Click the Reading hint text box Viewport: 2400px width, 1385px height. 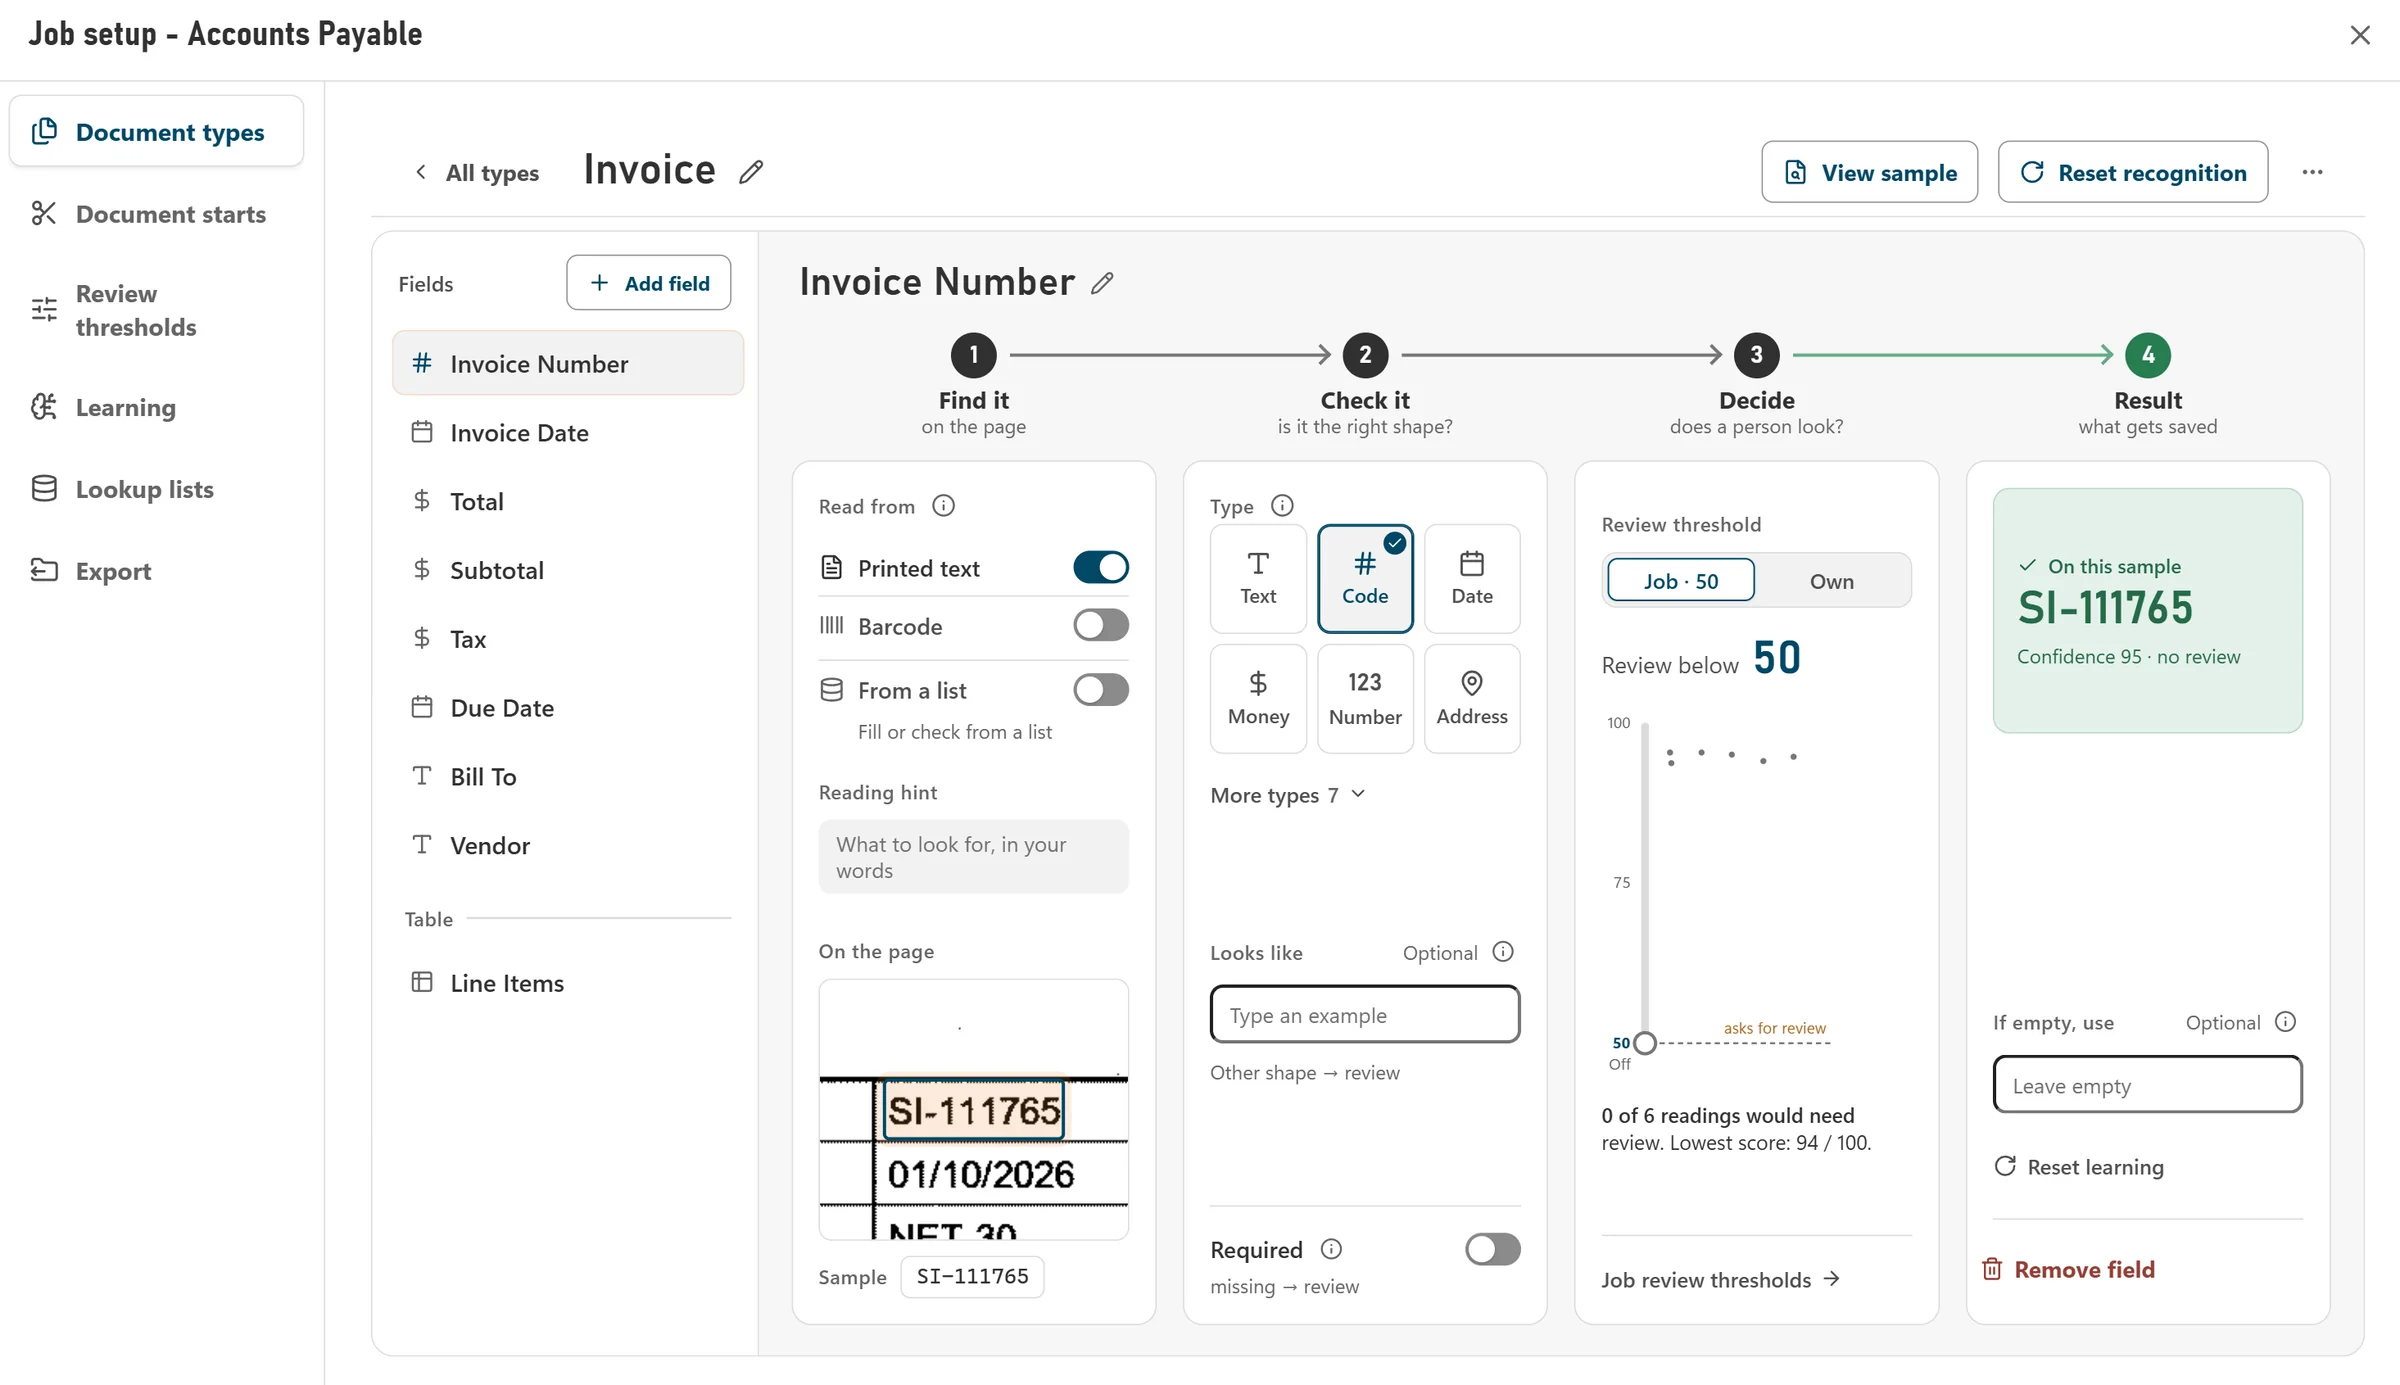(x=974, y=857)
